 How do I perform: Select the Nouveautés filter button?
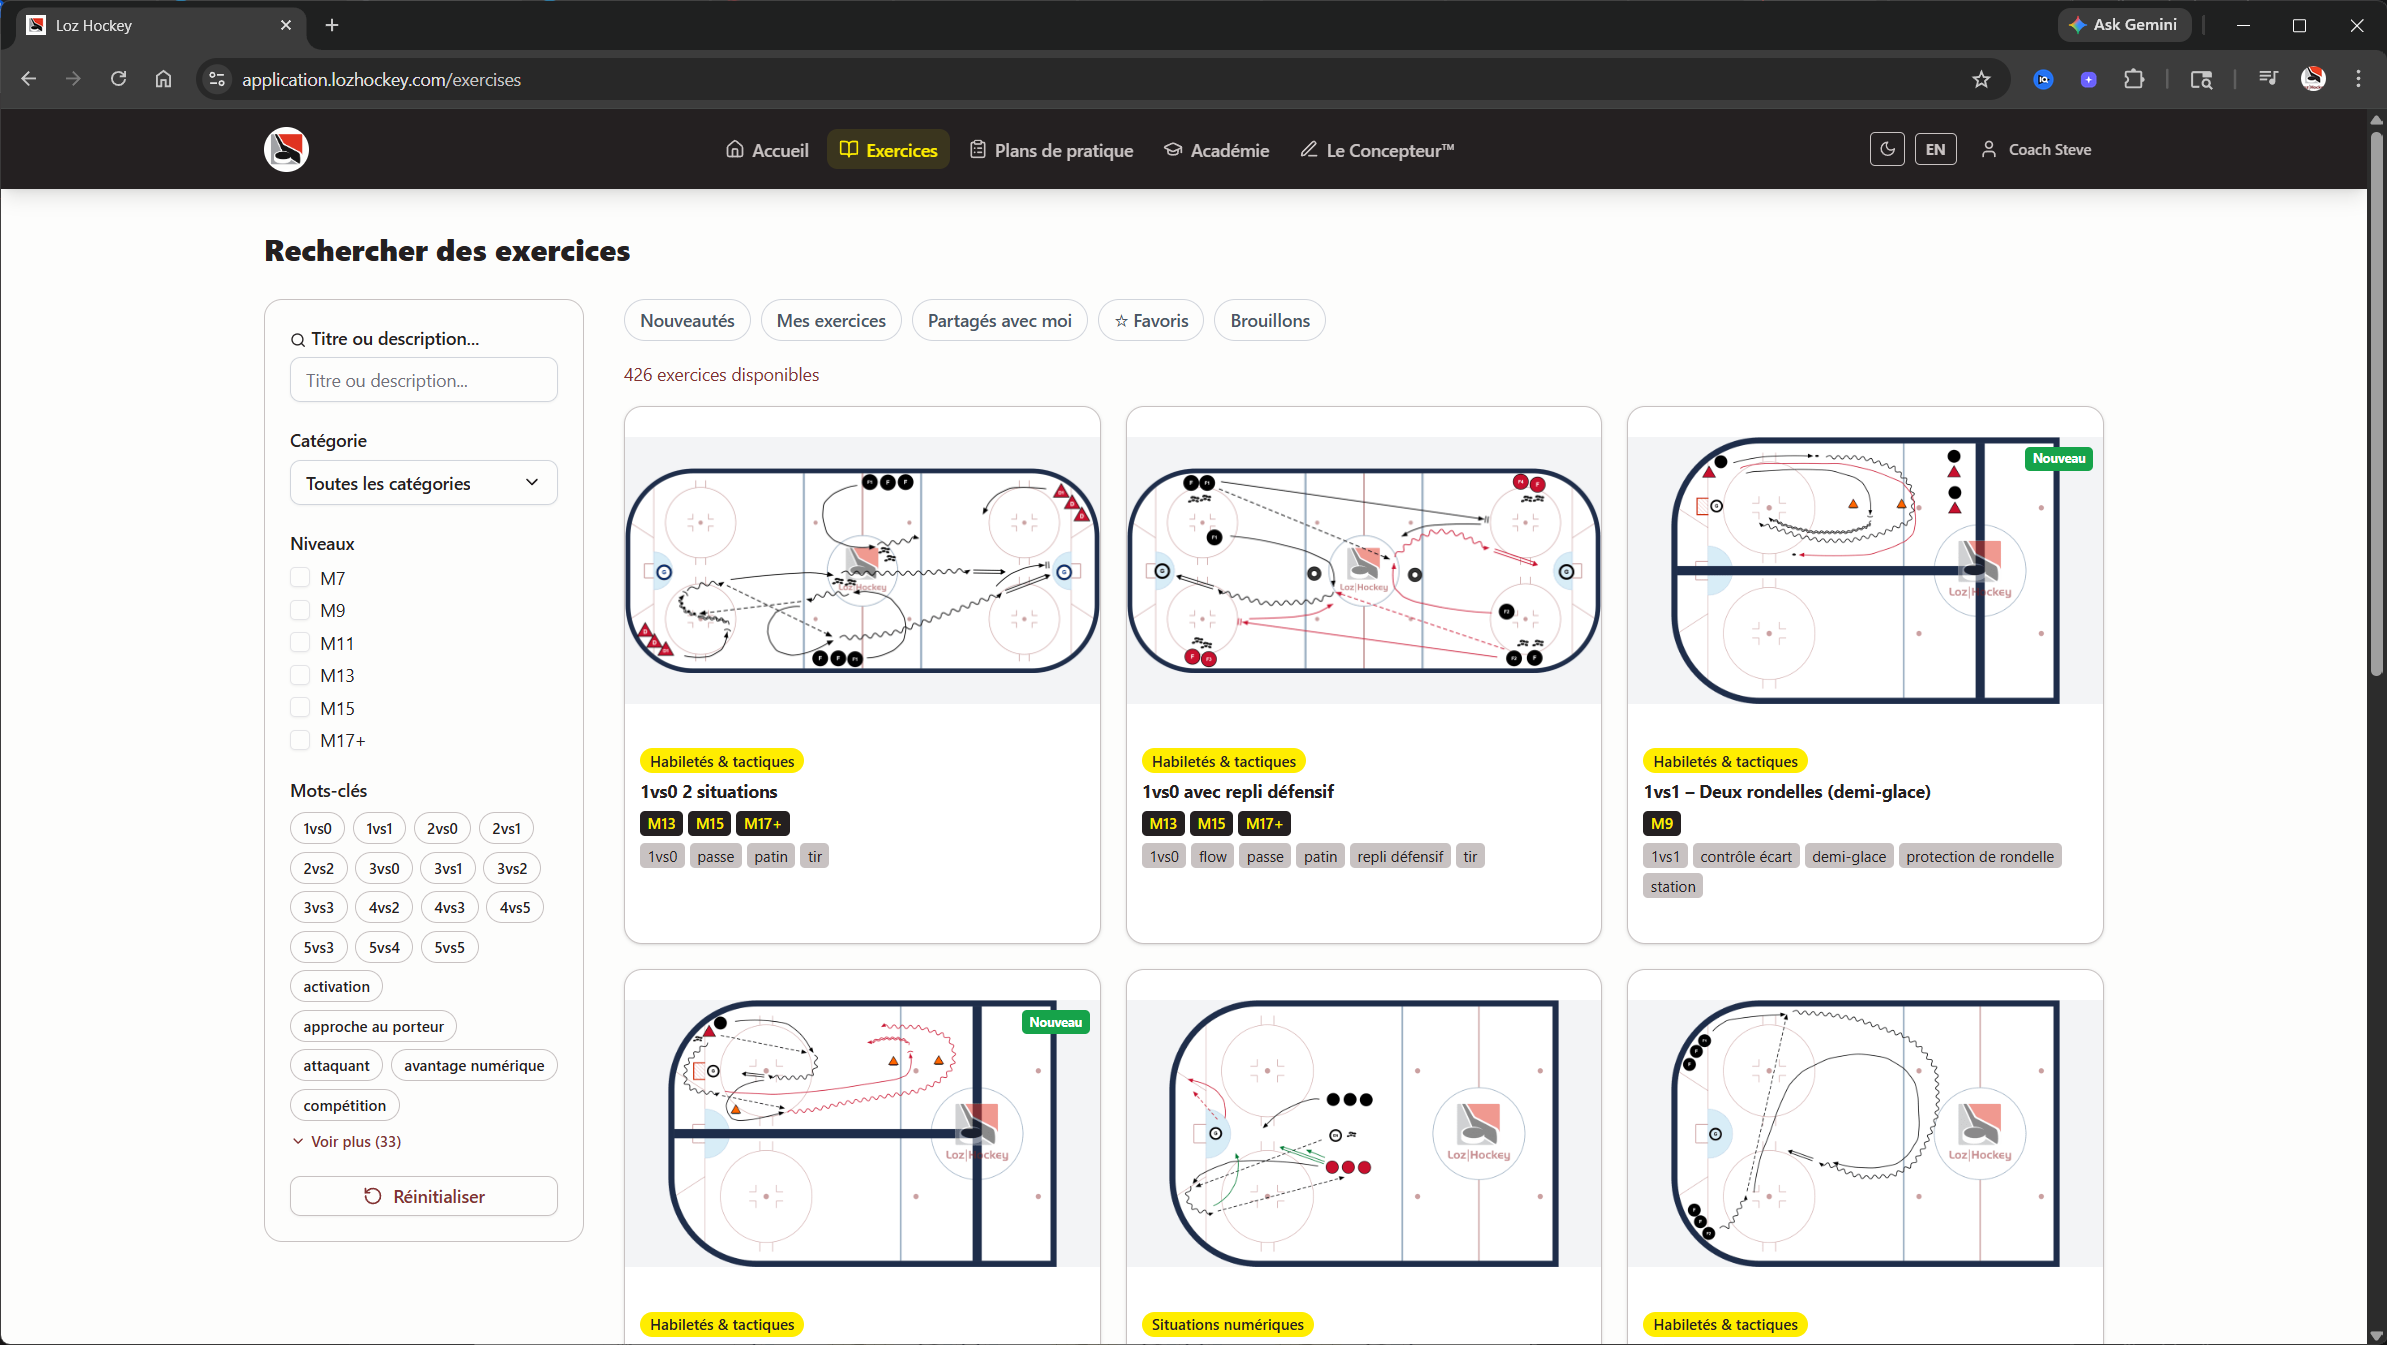(x=687, y=320)
